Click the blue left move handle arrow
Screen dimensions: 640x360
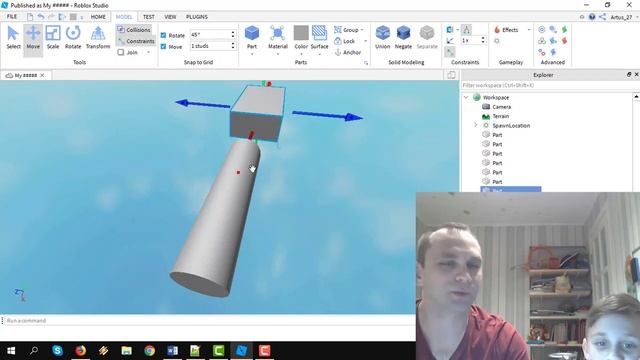coord(203,104)
